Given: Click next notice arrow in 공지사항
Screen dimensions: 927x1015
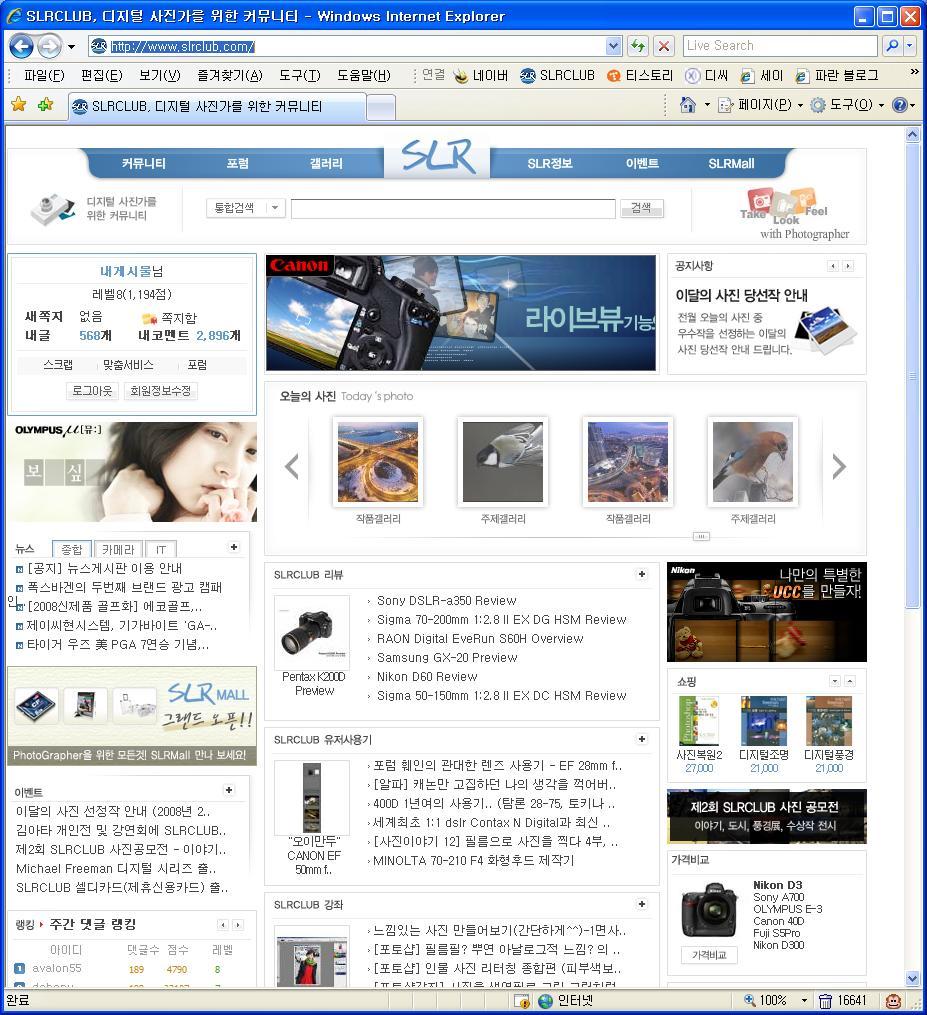Looking at the screenshot, I should click(x=848, y=266).
